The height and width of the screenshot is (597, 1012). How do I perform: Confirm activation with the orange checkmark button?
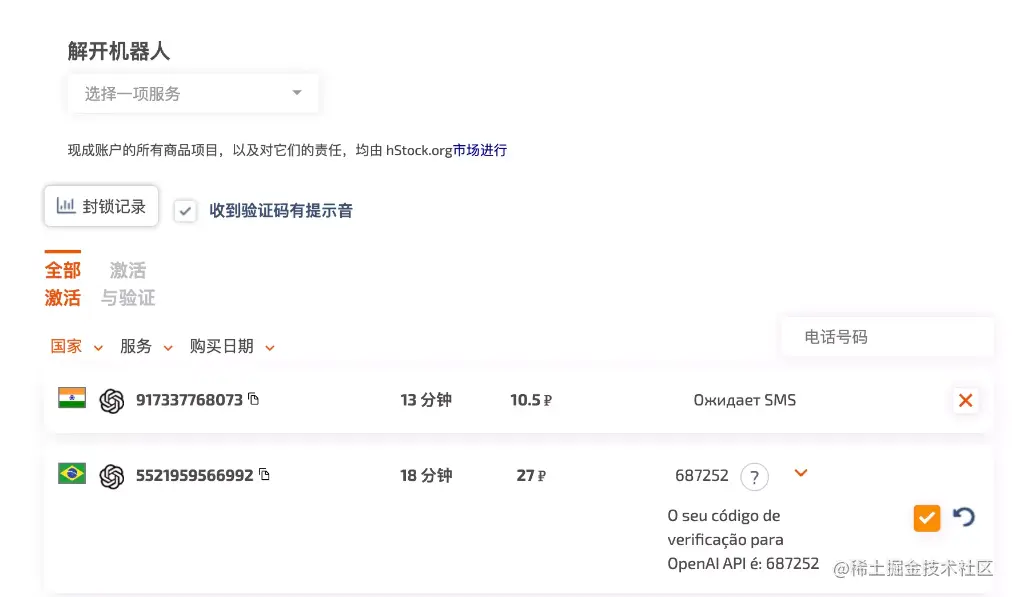click(927, 518)
